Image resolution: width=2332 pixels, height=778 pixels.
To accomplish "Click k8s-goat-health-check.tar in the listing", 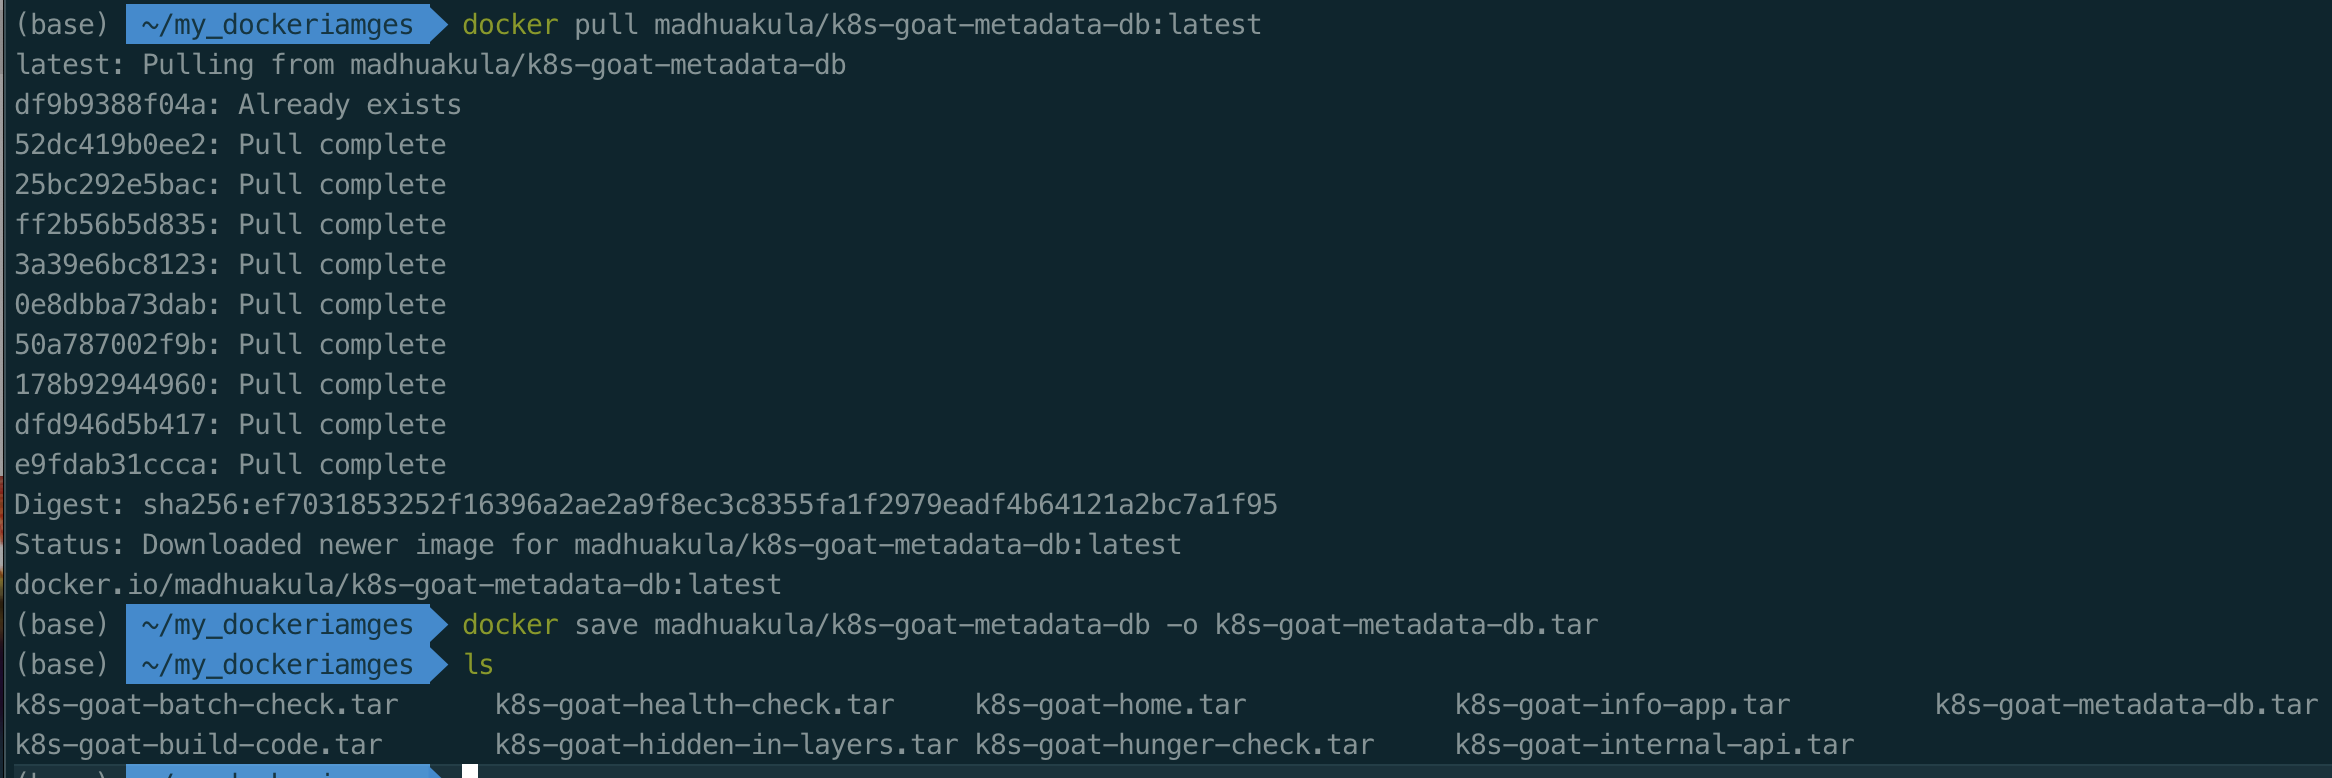I will click(x=694, y=705).
